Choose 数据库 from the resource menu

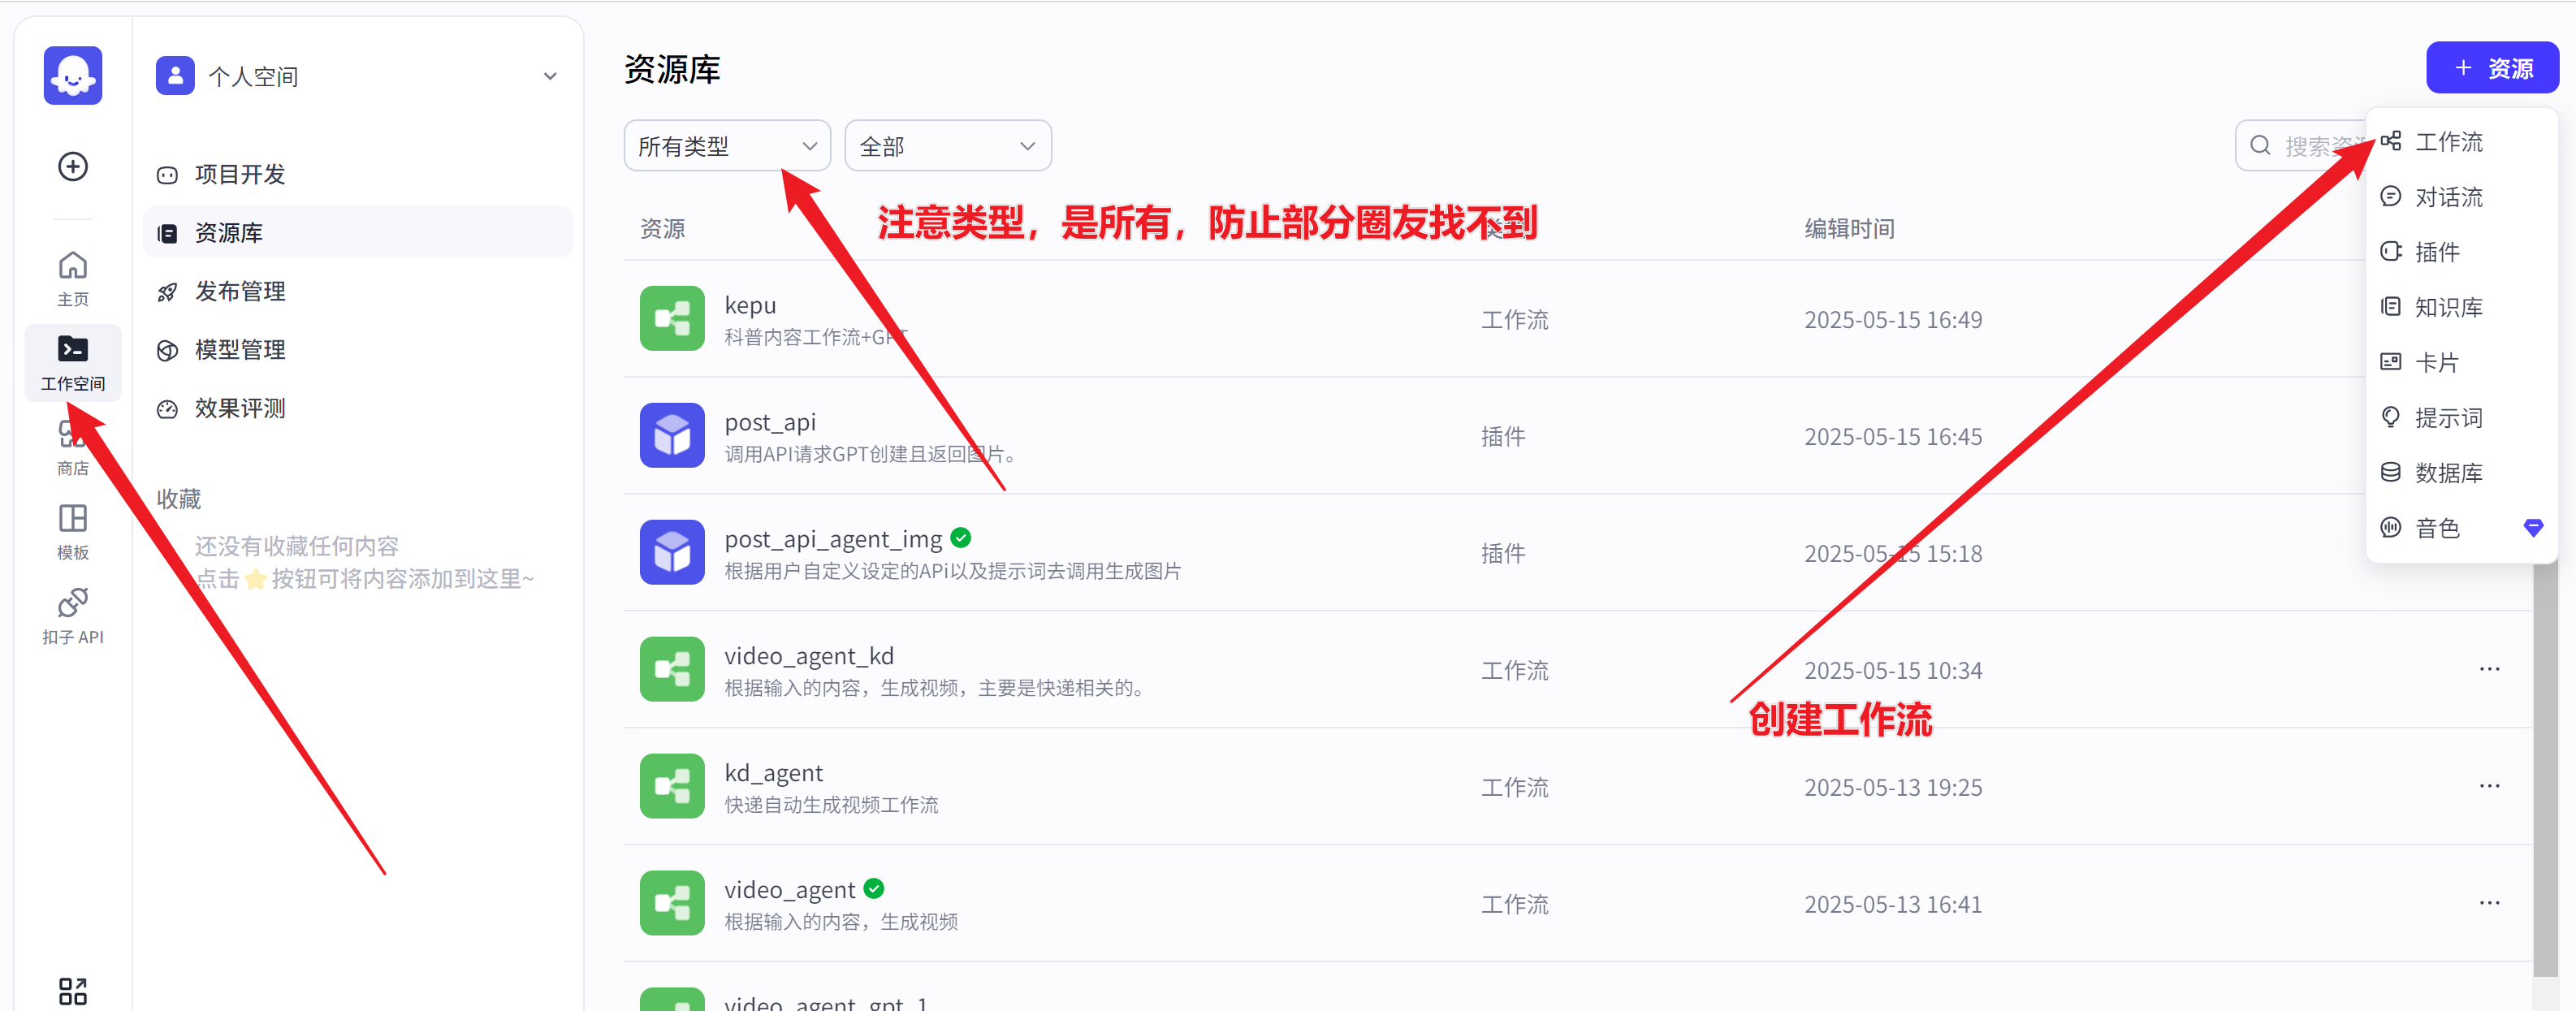(x=2462, y=472)
